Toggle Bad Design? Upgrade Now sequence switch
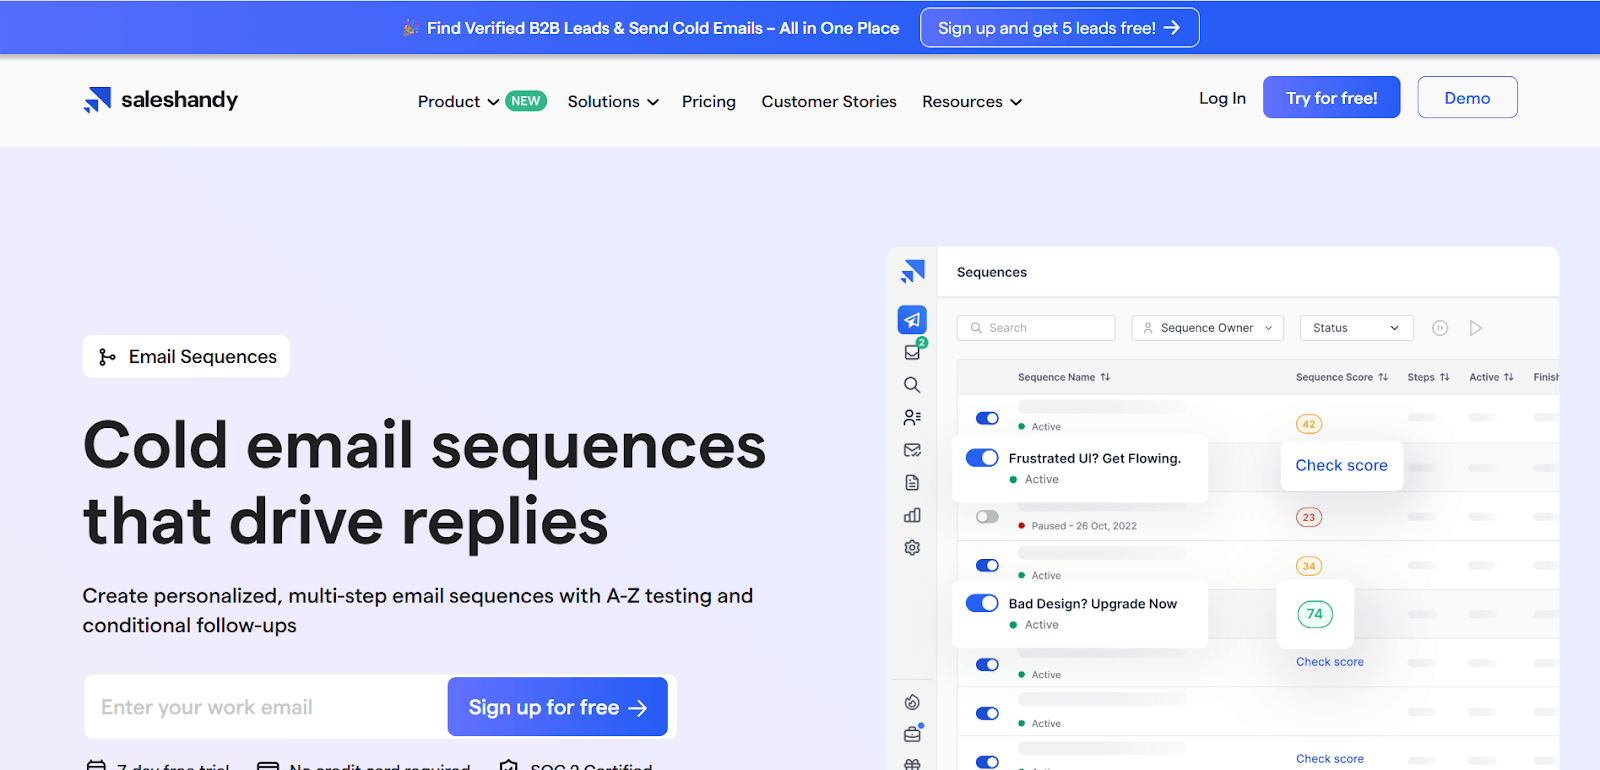This screenshot has width=1600, height=770. (982, 603)
